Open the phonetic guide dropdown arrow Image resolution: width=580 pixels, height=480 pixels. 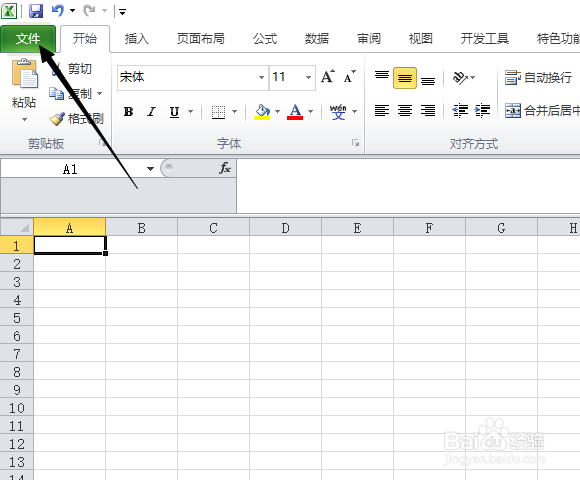pos(354,111)
